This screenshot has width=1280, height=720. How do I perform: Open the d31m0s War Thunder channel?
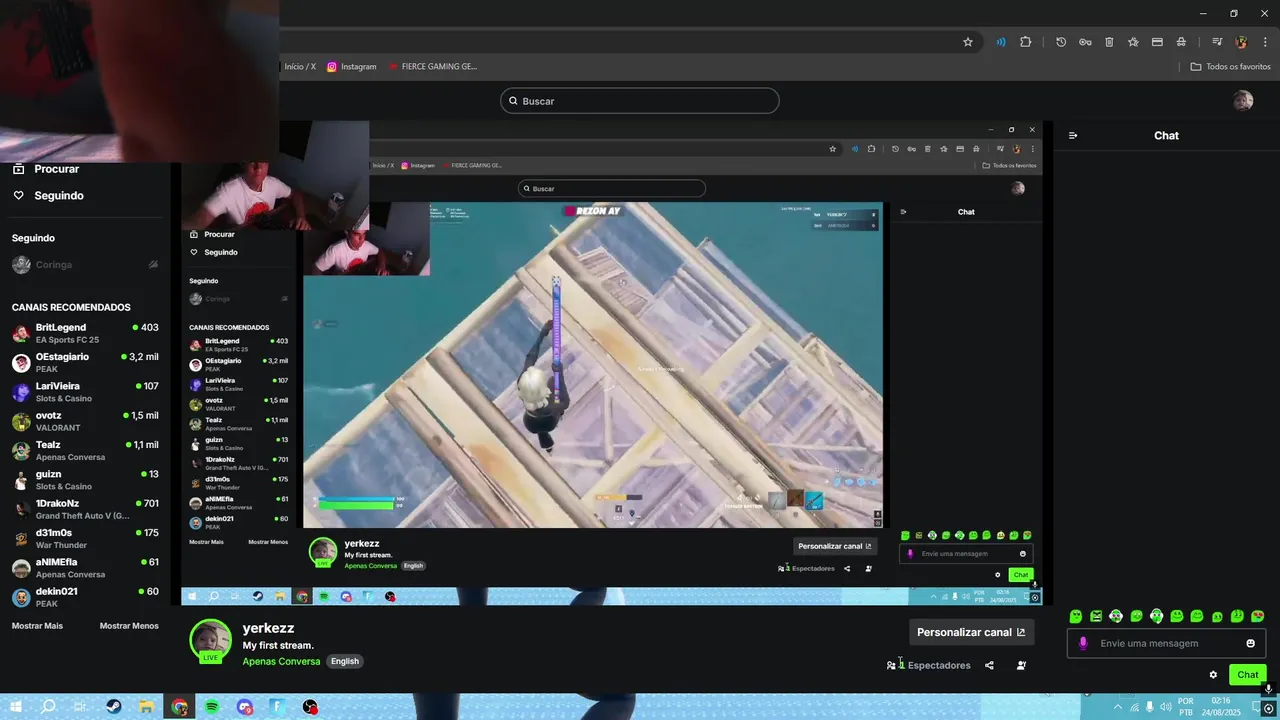click(85, 538)
